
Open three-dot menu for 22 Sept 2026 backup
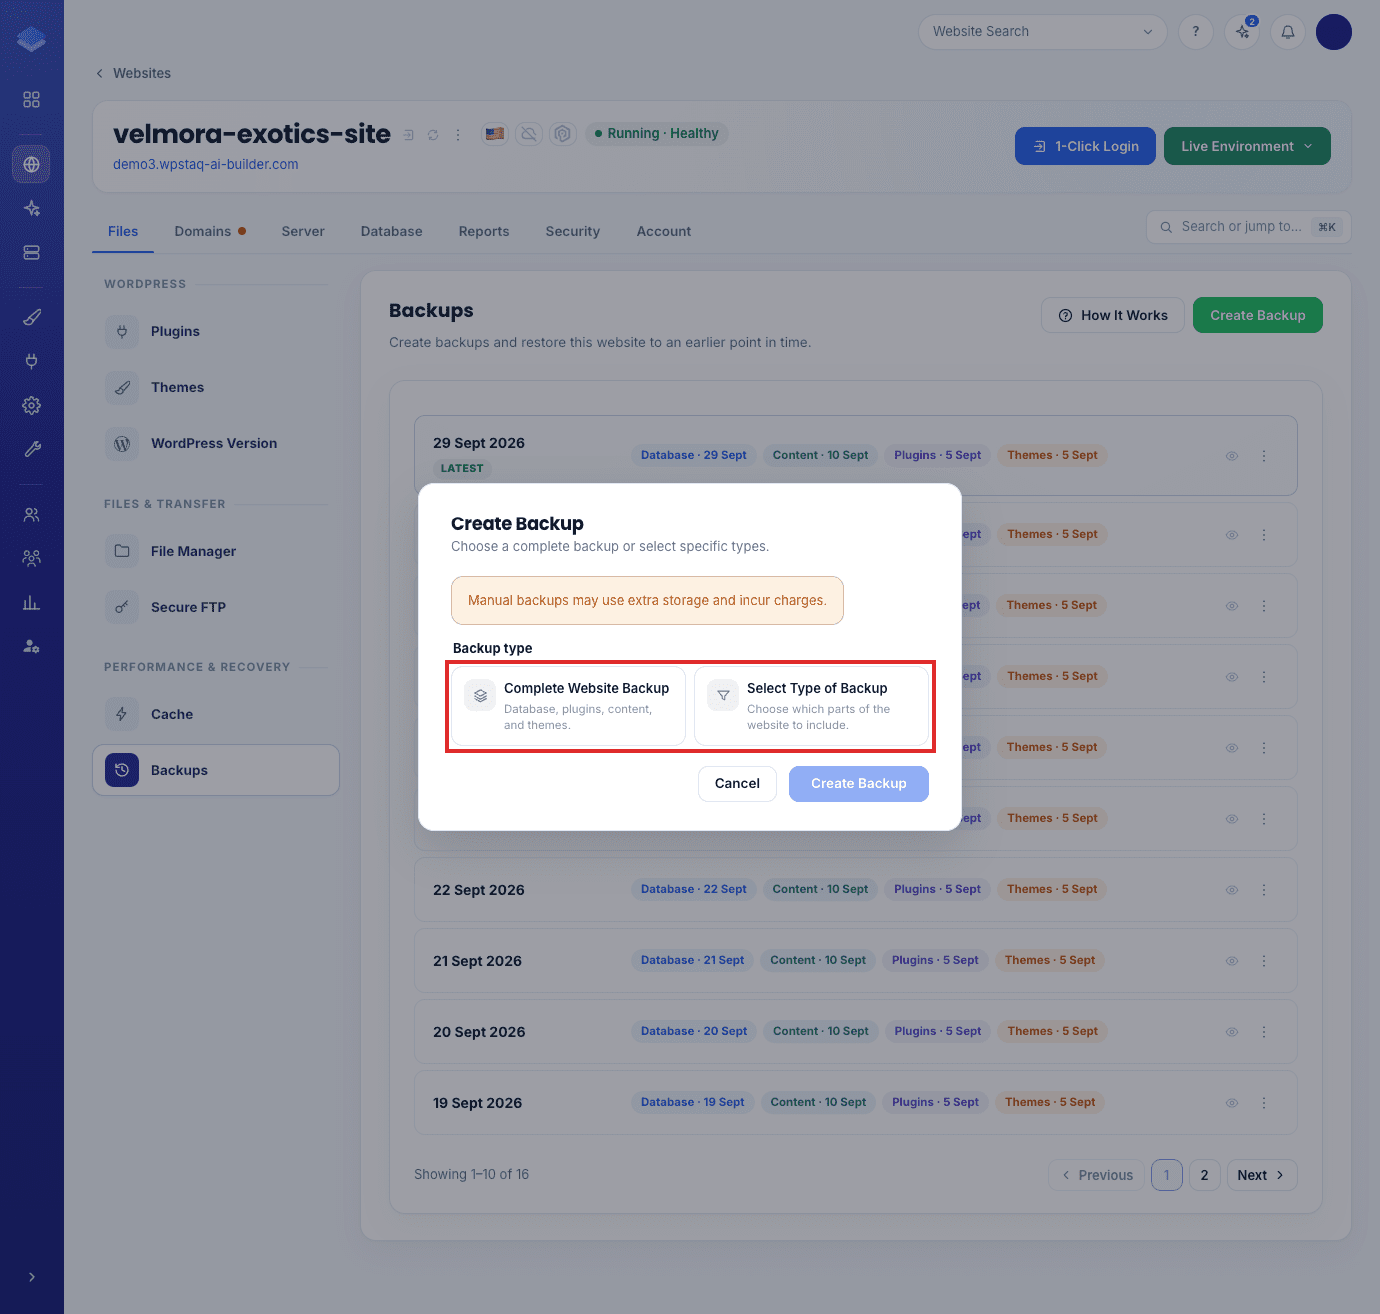point(1264,890)
